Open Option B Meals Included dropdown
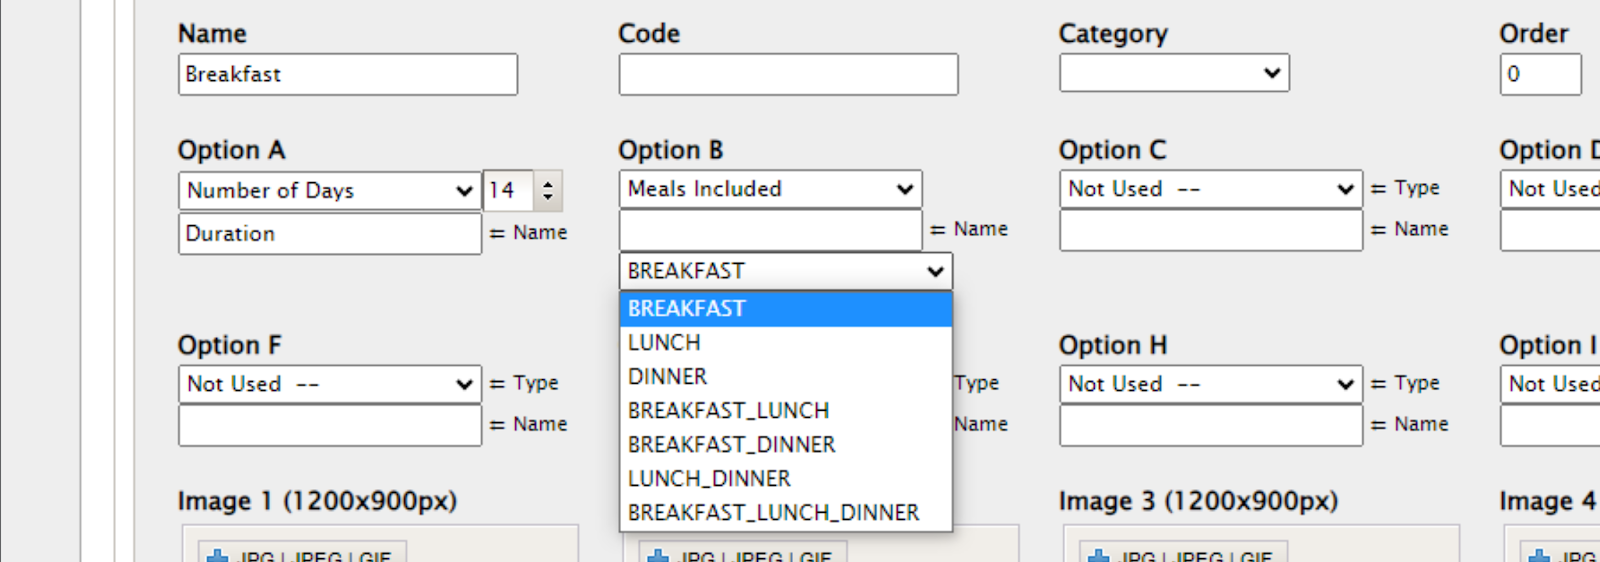Image resolution: width=1600 pixels, height=562 pixels. pyautogui.click(x=770, y=189)
